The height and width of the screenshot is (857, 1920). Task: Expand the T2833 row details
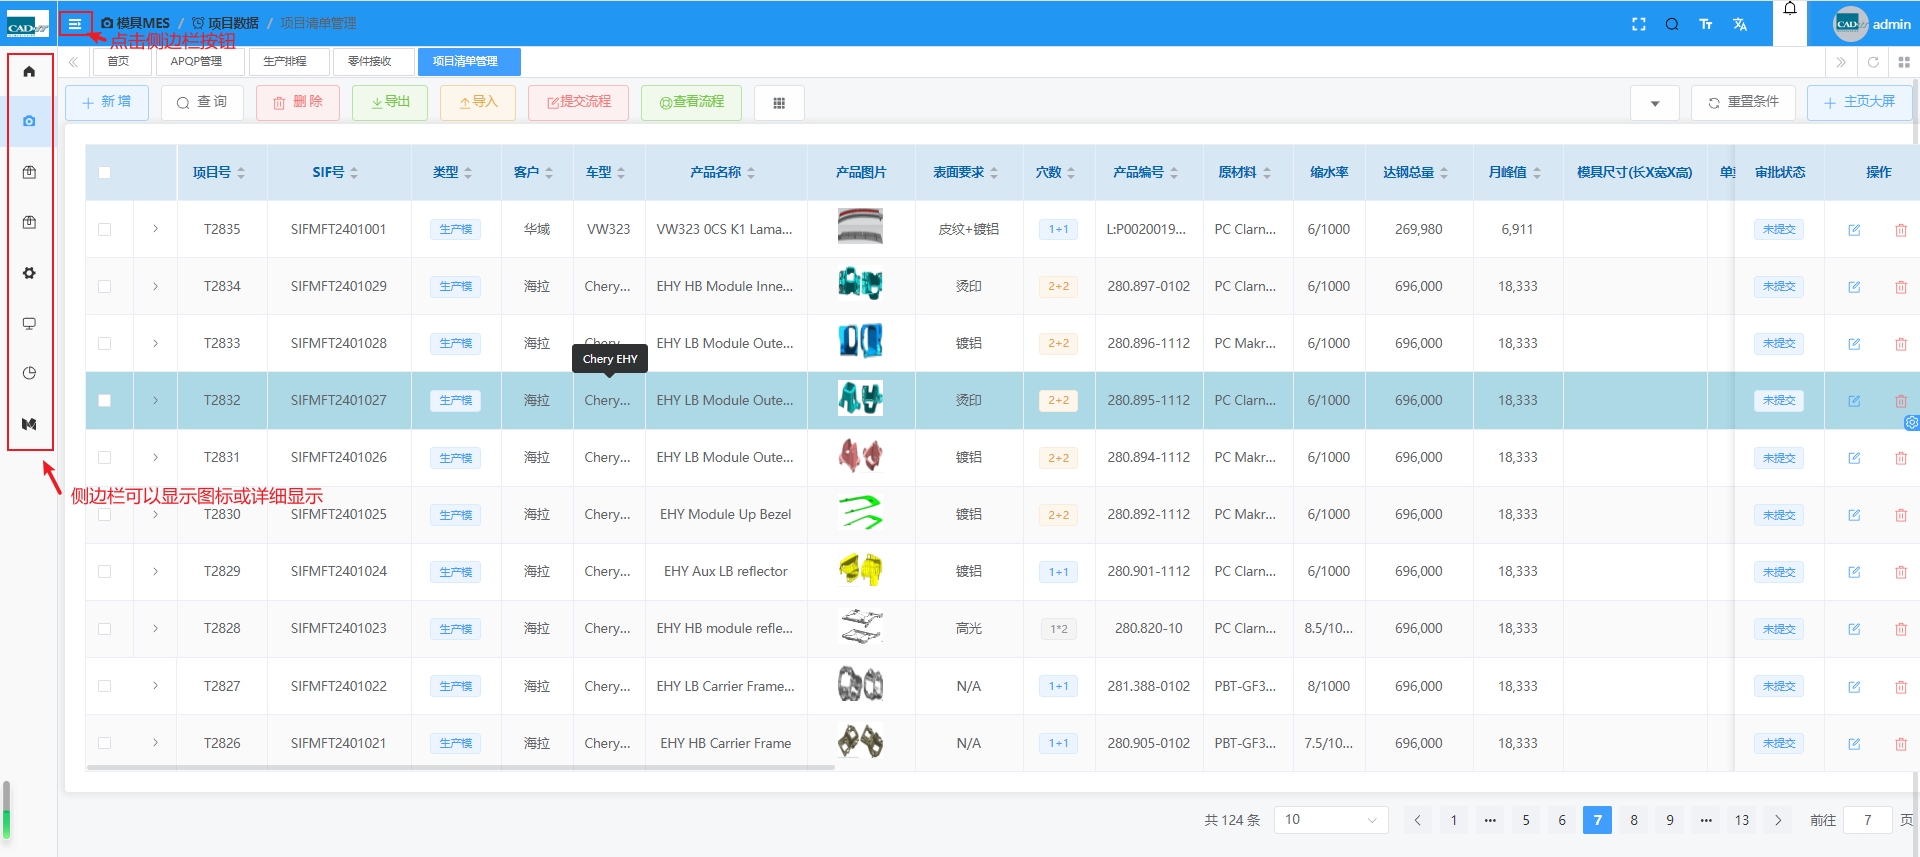pos(155,343)
